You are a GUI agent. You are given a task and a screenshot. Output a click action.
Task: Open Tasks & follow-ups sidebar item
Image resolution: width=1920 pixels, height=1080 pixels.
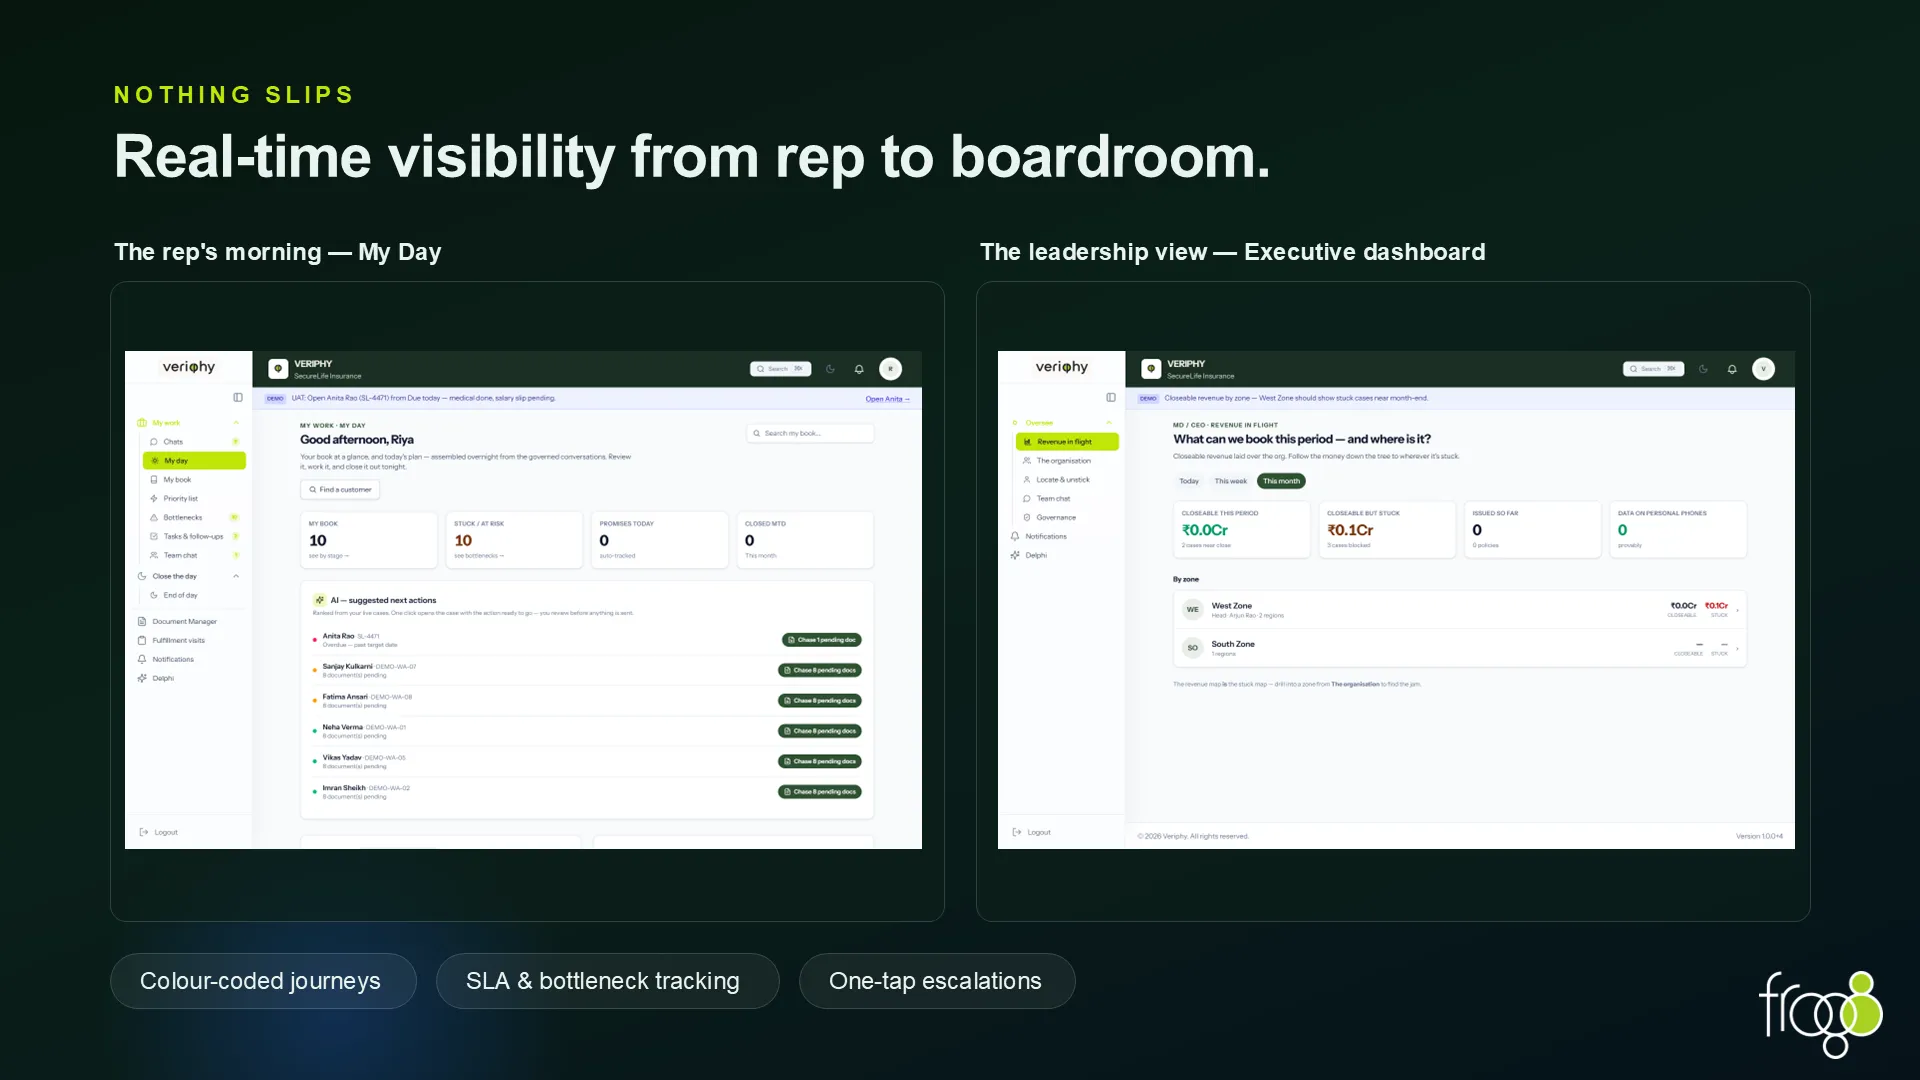[194, 536]
